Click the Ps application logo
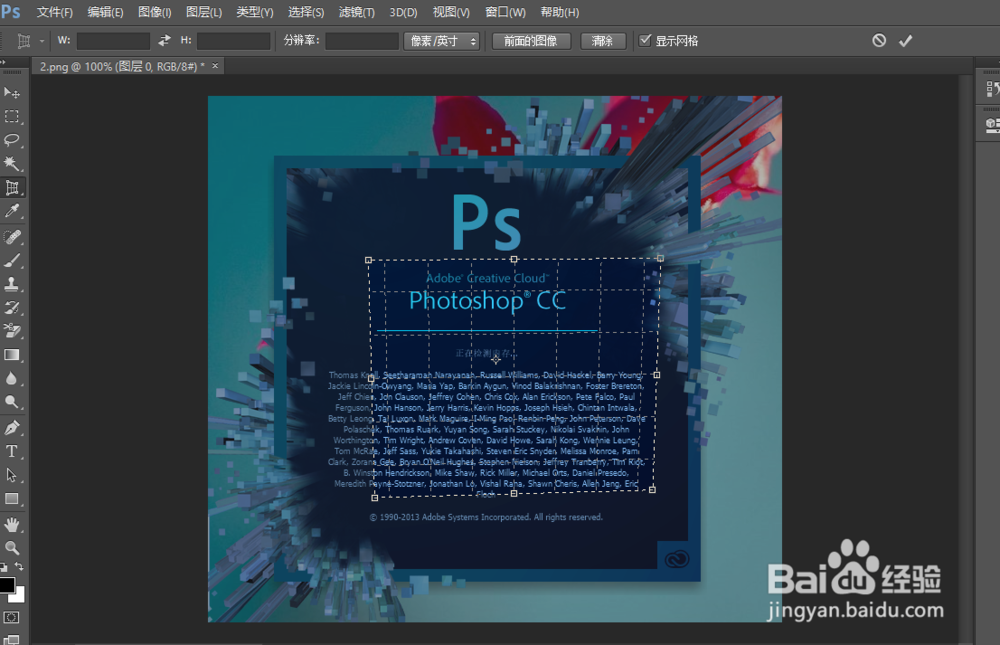Image resolution: width=1000 pixels, height=645 pixels. click(x=11, y=11)
